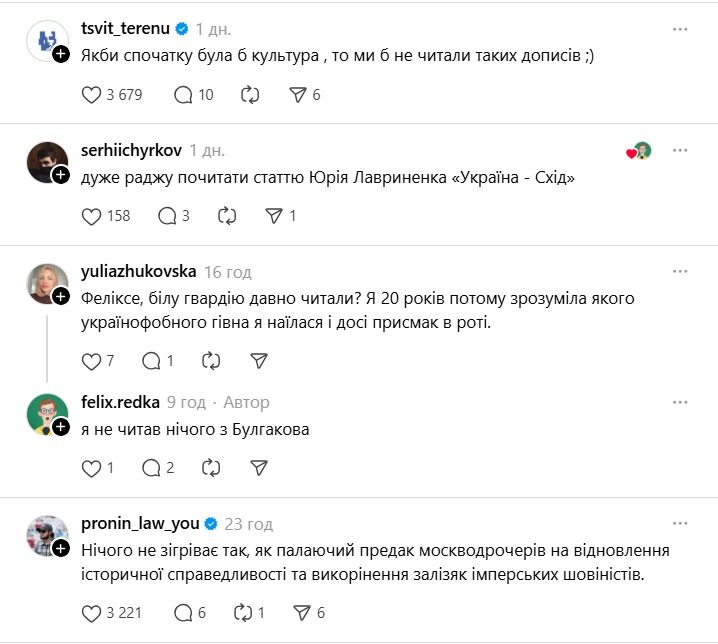
Task: Open yuliazhukovska's profile link
Action: coord(137,272)
